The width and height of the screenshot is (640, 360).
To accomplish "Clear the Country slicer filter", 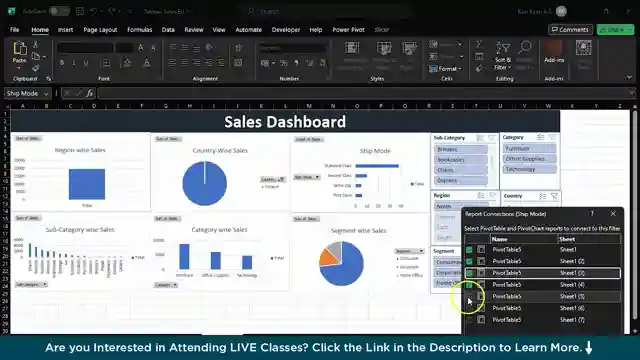I will click(x=554, y=196).
